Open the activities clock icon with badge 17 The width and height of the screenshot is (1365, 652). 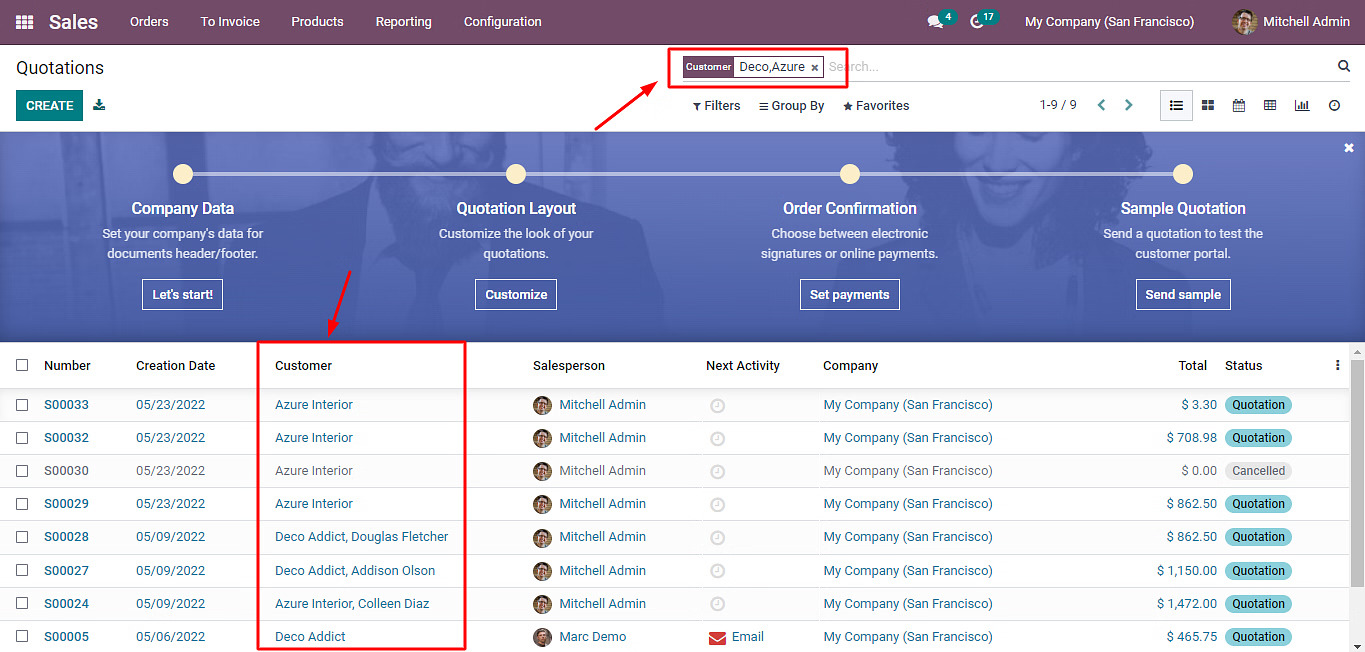coord(977,22)
